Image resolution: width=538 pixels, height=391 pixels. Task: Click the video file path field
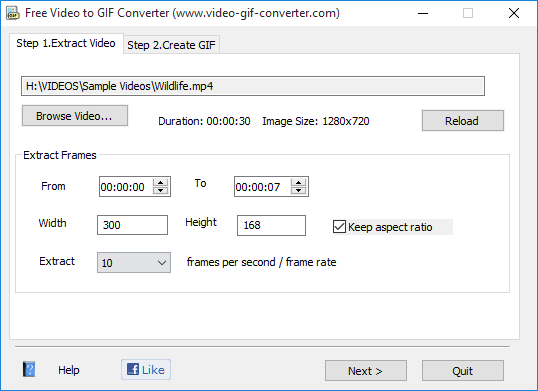tap(253, 86)
